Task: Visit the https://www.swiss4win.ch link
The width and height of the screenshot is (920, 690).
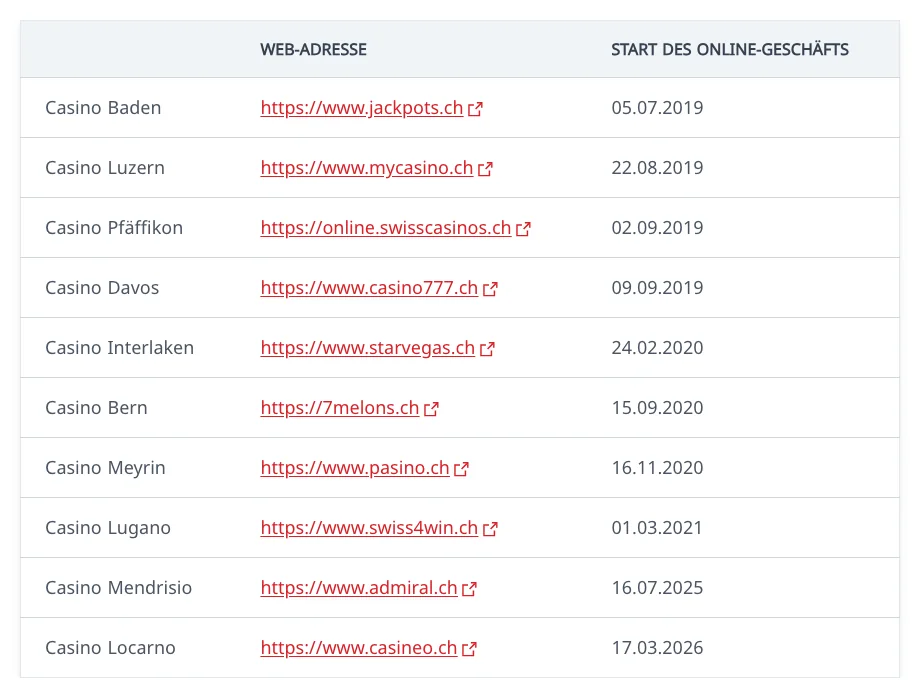Action: pos(369,527)
